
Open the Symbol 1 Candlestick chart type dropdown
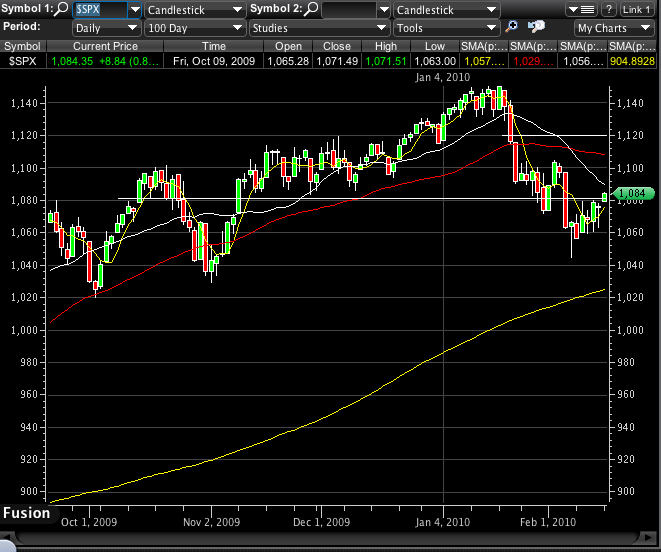pos(194,9)
